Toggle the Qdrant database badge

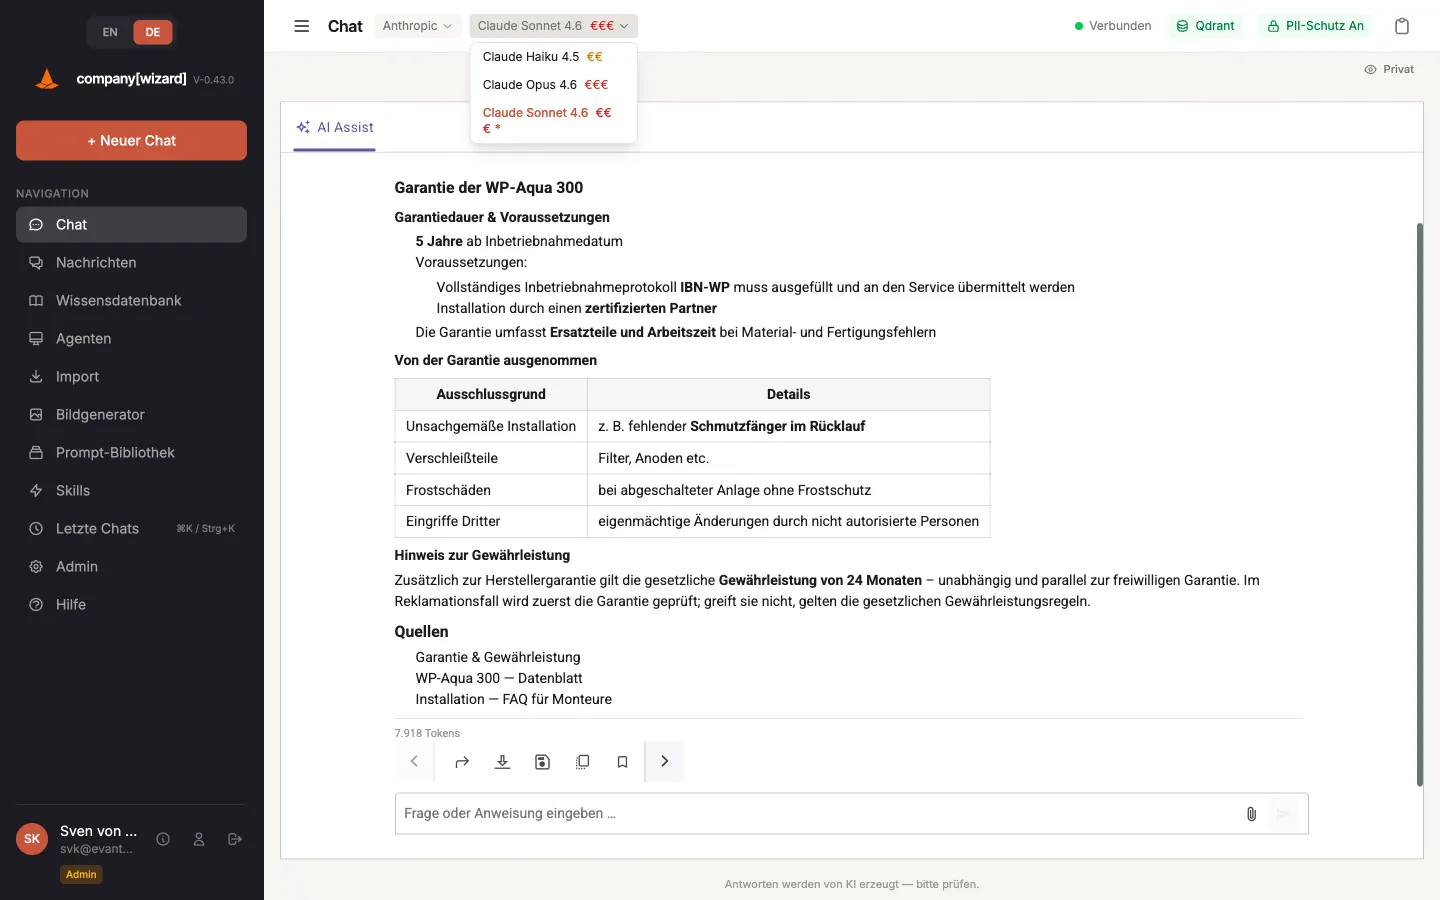tap(1206, 26)
